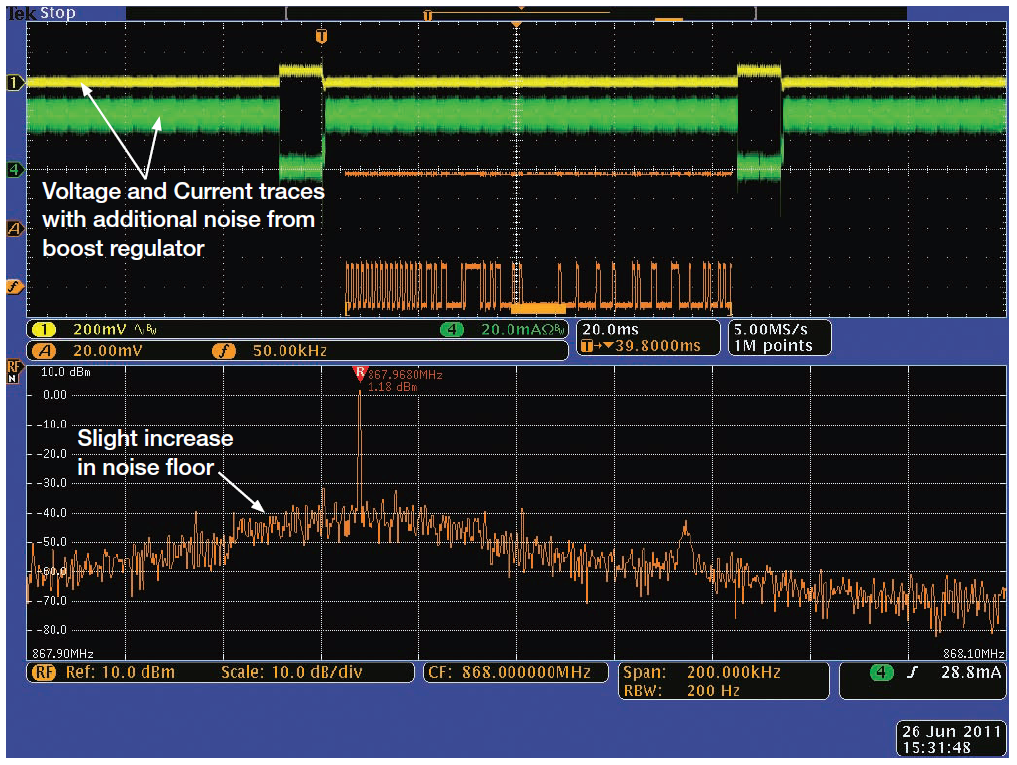Click the Tek Stop acquisition status label
1017x765 pixels.
pos(41,13)
